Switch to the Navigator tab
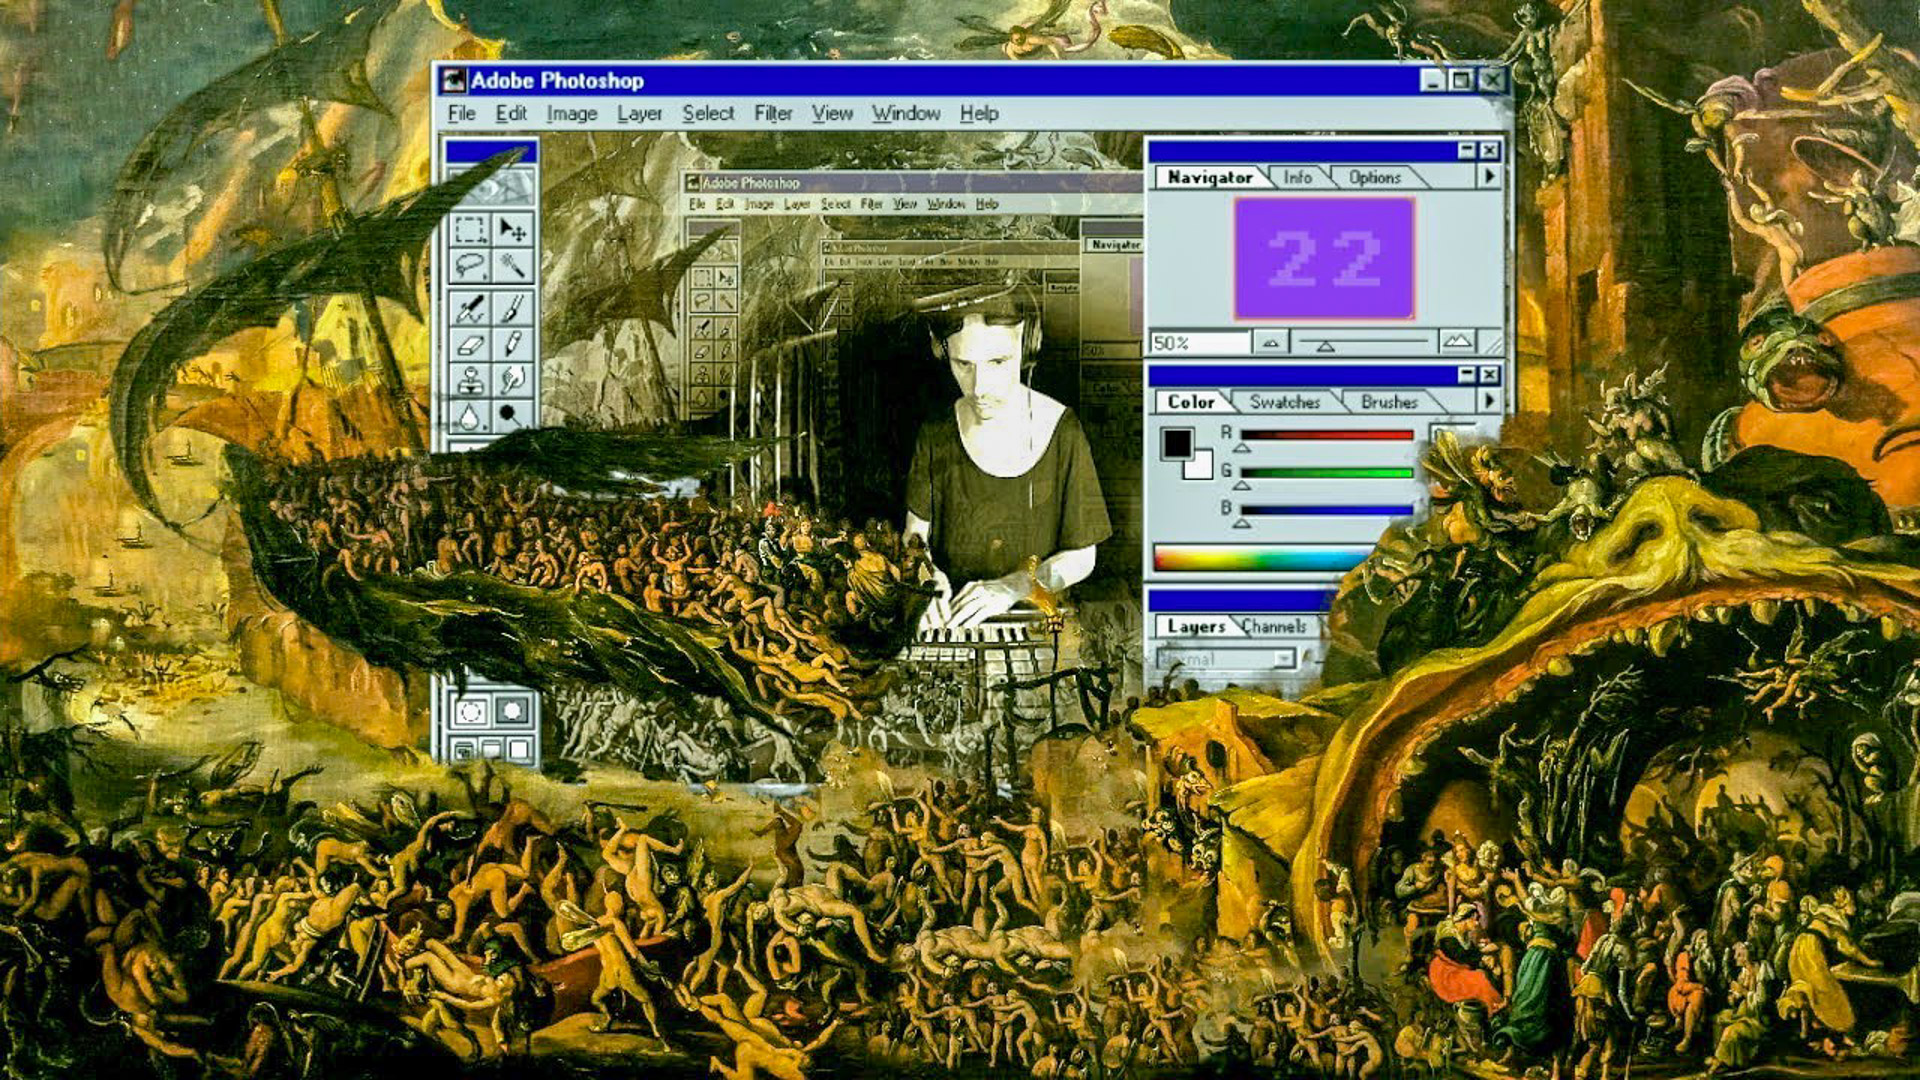Screen dimensions: 1920x1080 pos(1210,177)
